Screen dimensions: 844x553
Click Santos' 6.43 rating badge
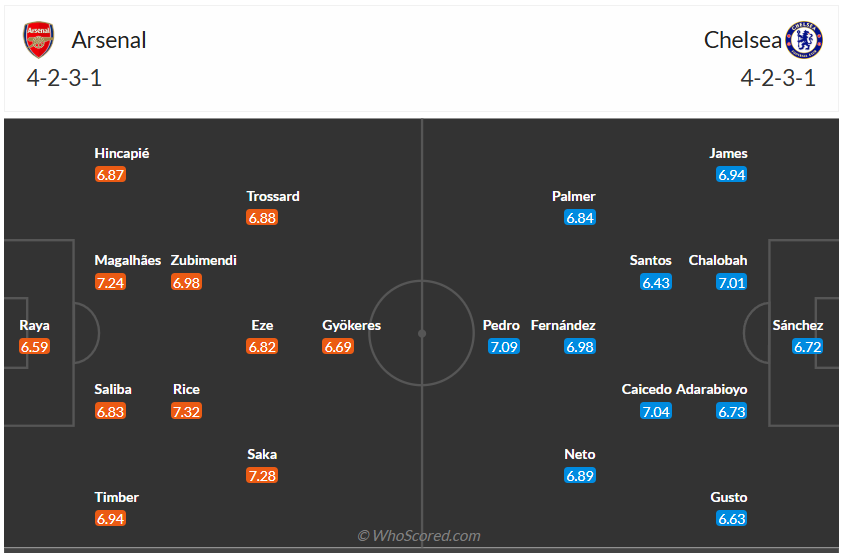pos(656,282)
